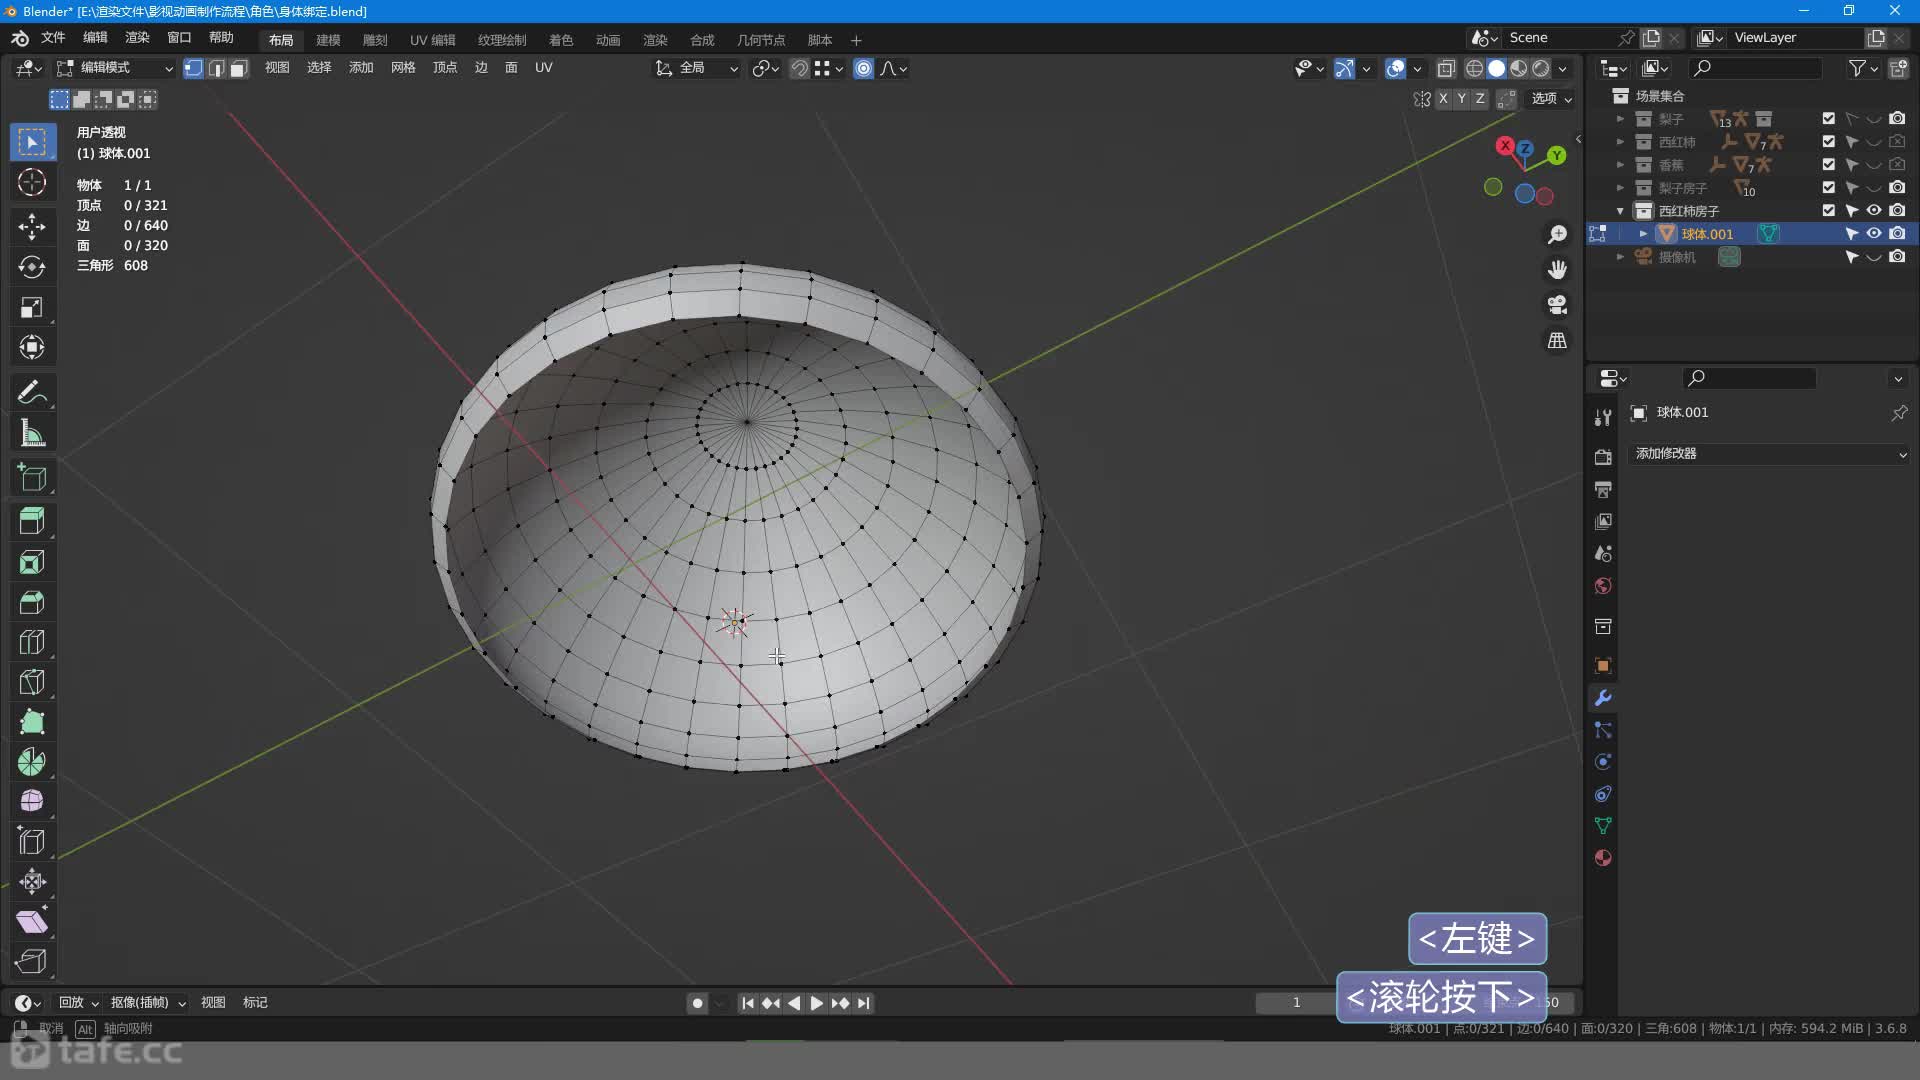Toggle the snap magnet
1920x1080 pixels.
coord(799,68)
